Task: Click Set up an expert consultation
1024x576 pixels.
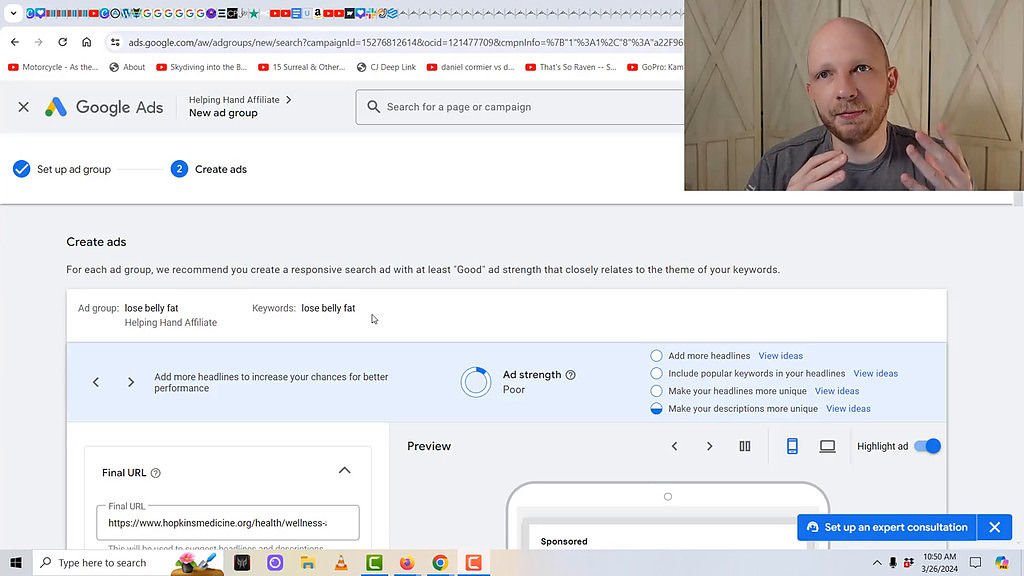Action: (x=884, y=527)
